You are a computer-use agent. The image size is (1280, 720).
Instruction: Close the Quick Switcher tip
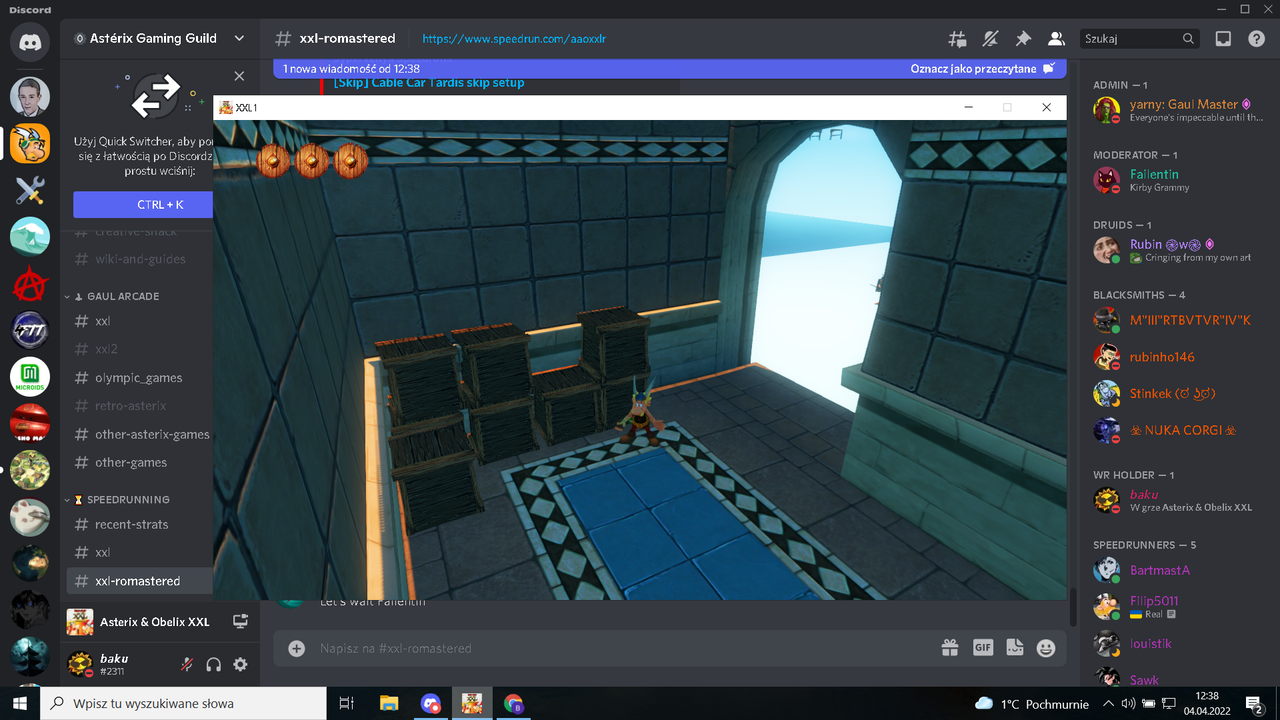tap(239, 76)
